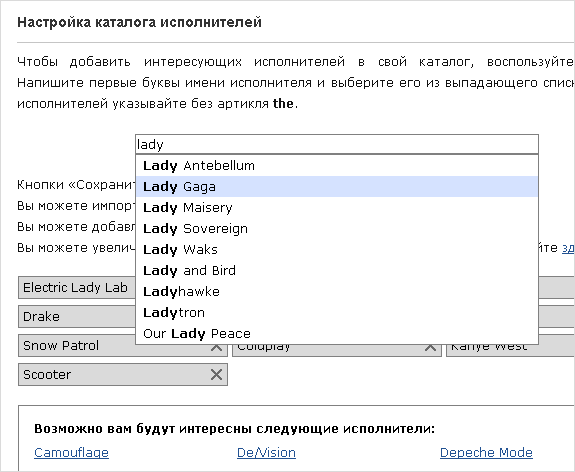Click heading Возможно вам будут интересны следующие исполнители

(x=234, y=428)
